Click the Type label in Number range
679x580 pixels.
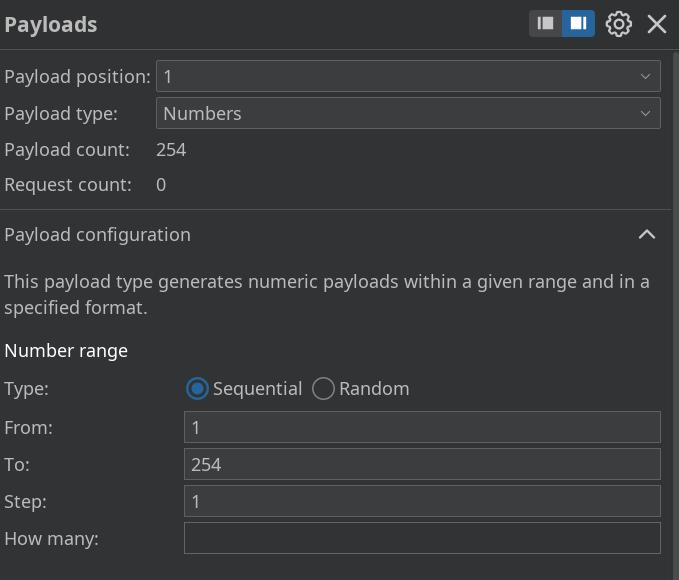pyautogui.click(x=27, y=388)
